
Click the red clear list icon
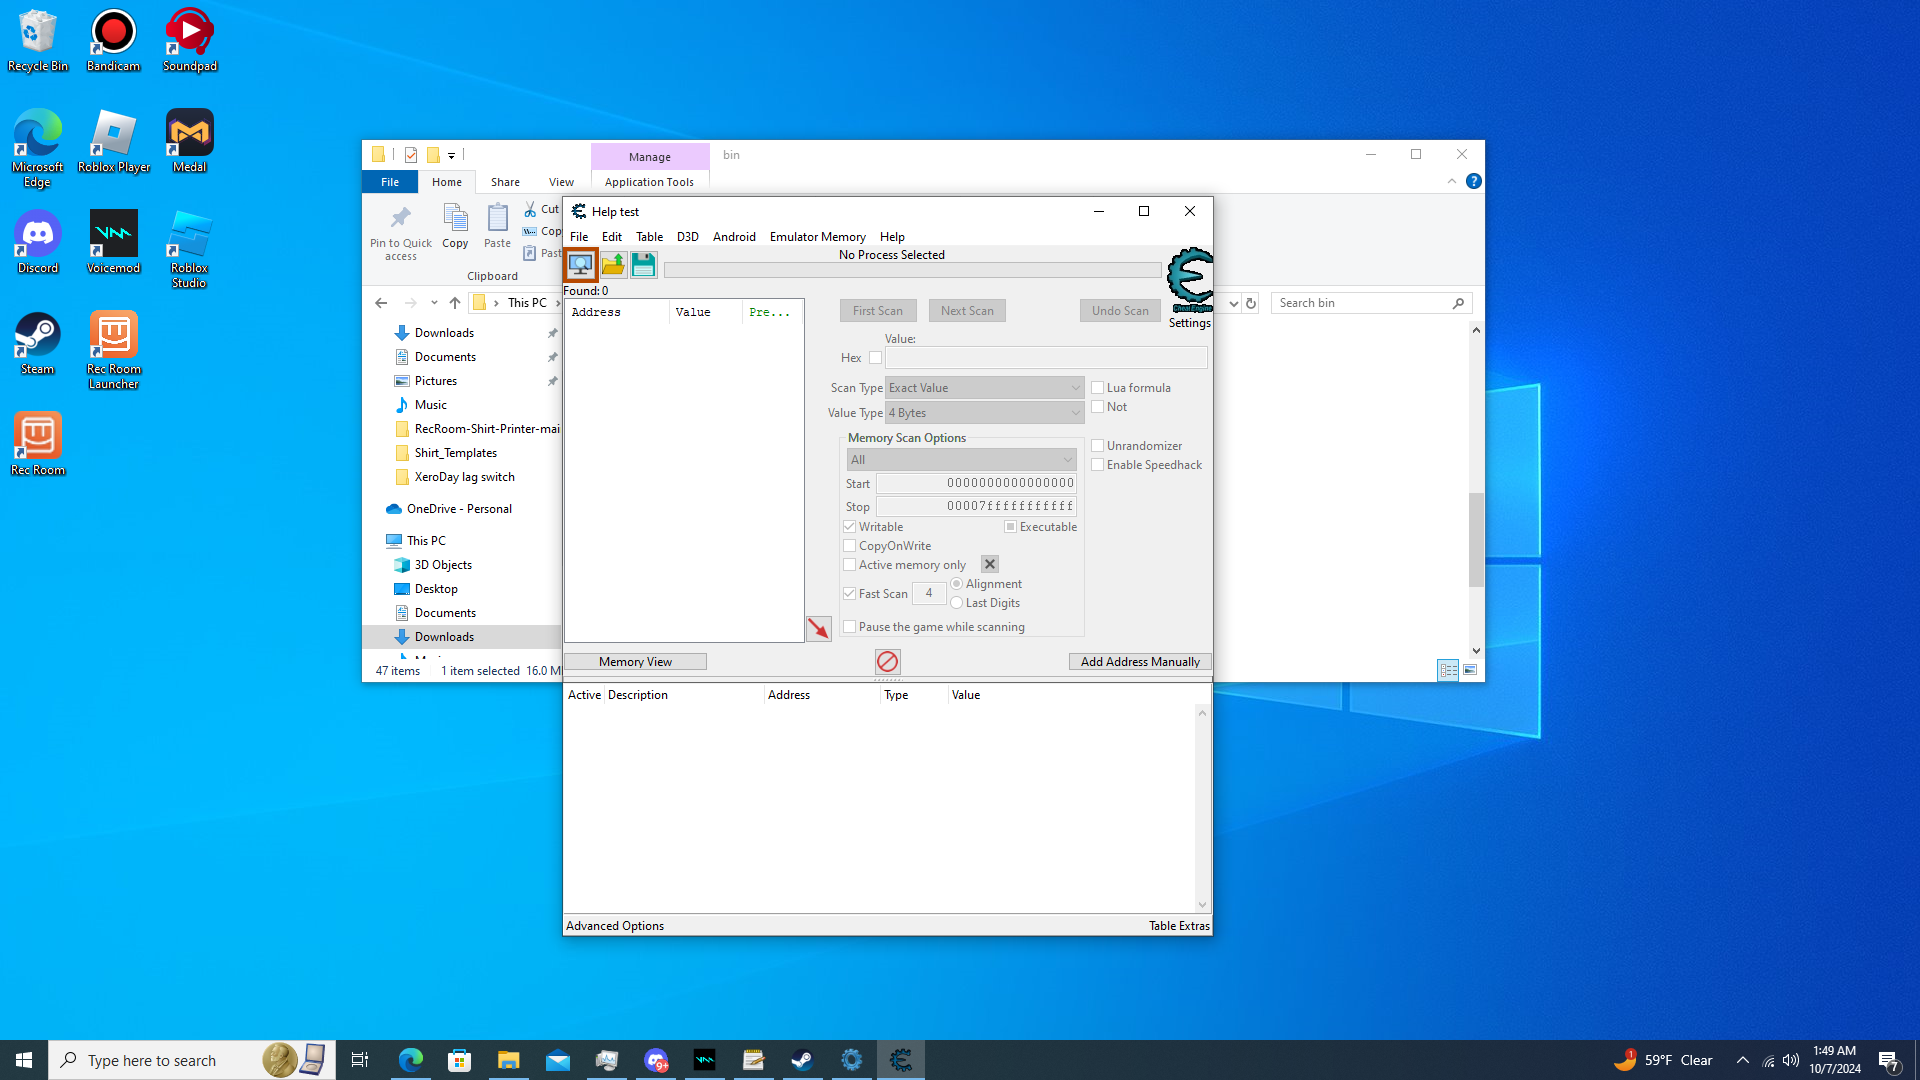pos(887,662)
